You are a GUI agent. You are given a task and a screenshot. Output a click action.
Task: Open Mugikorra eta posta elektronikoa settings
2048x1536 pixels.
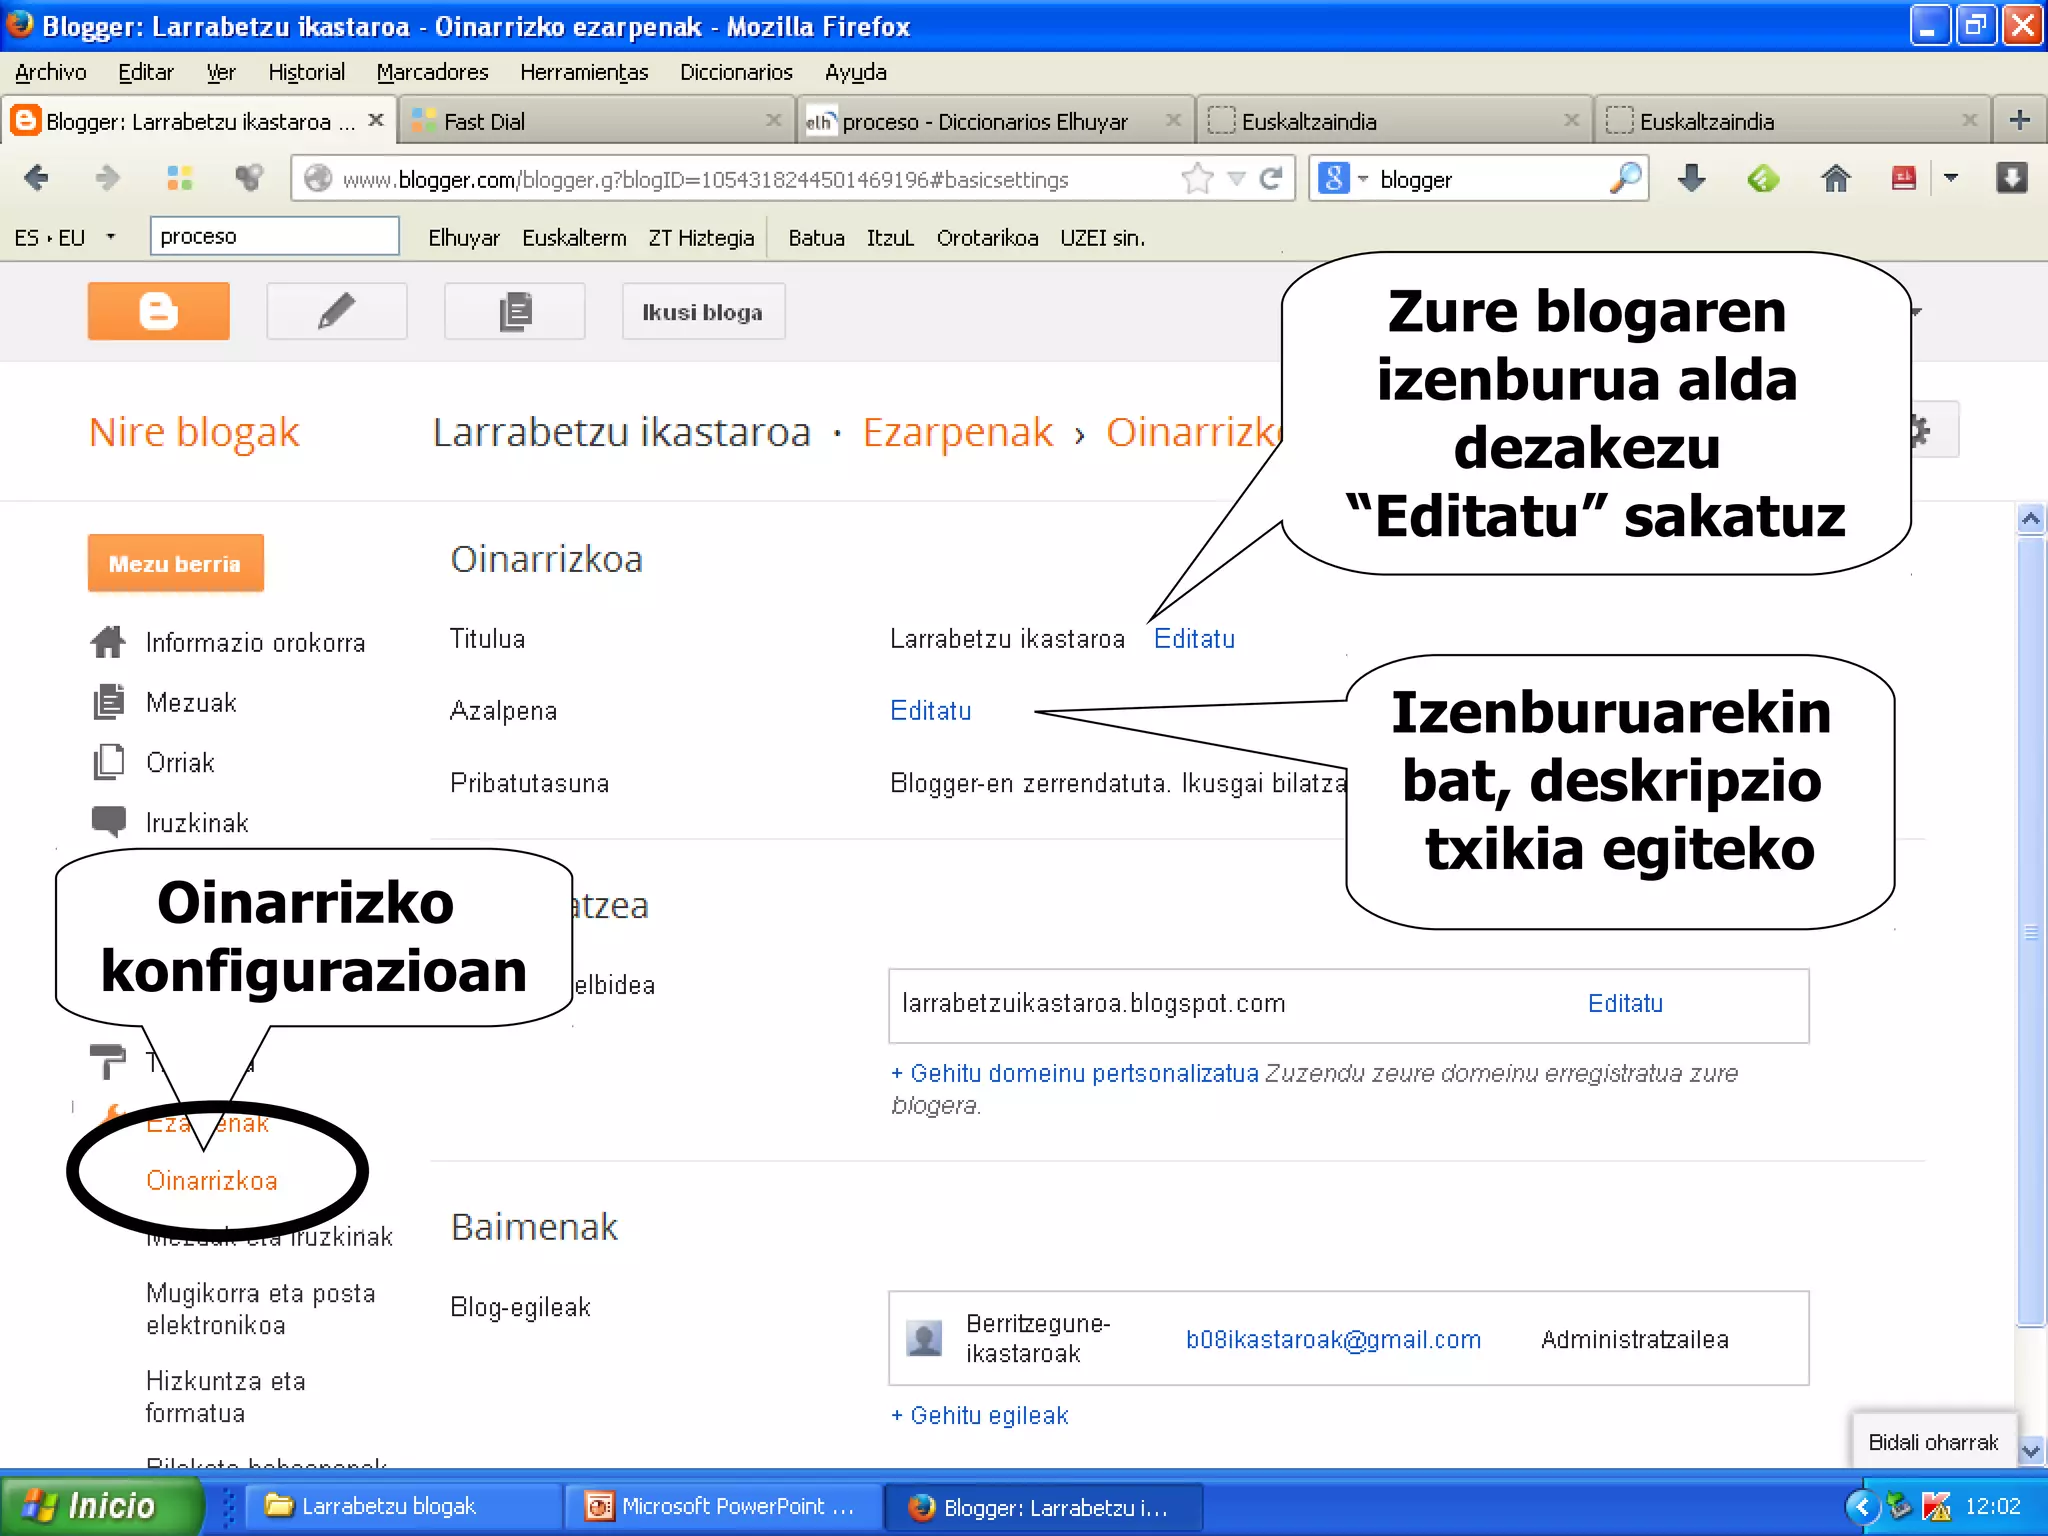click(261, 1309)
